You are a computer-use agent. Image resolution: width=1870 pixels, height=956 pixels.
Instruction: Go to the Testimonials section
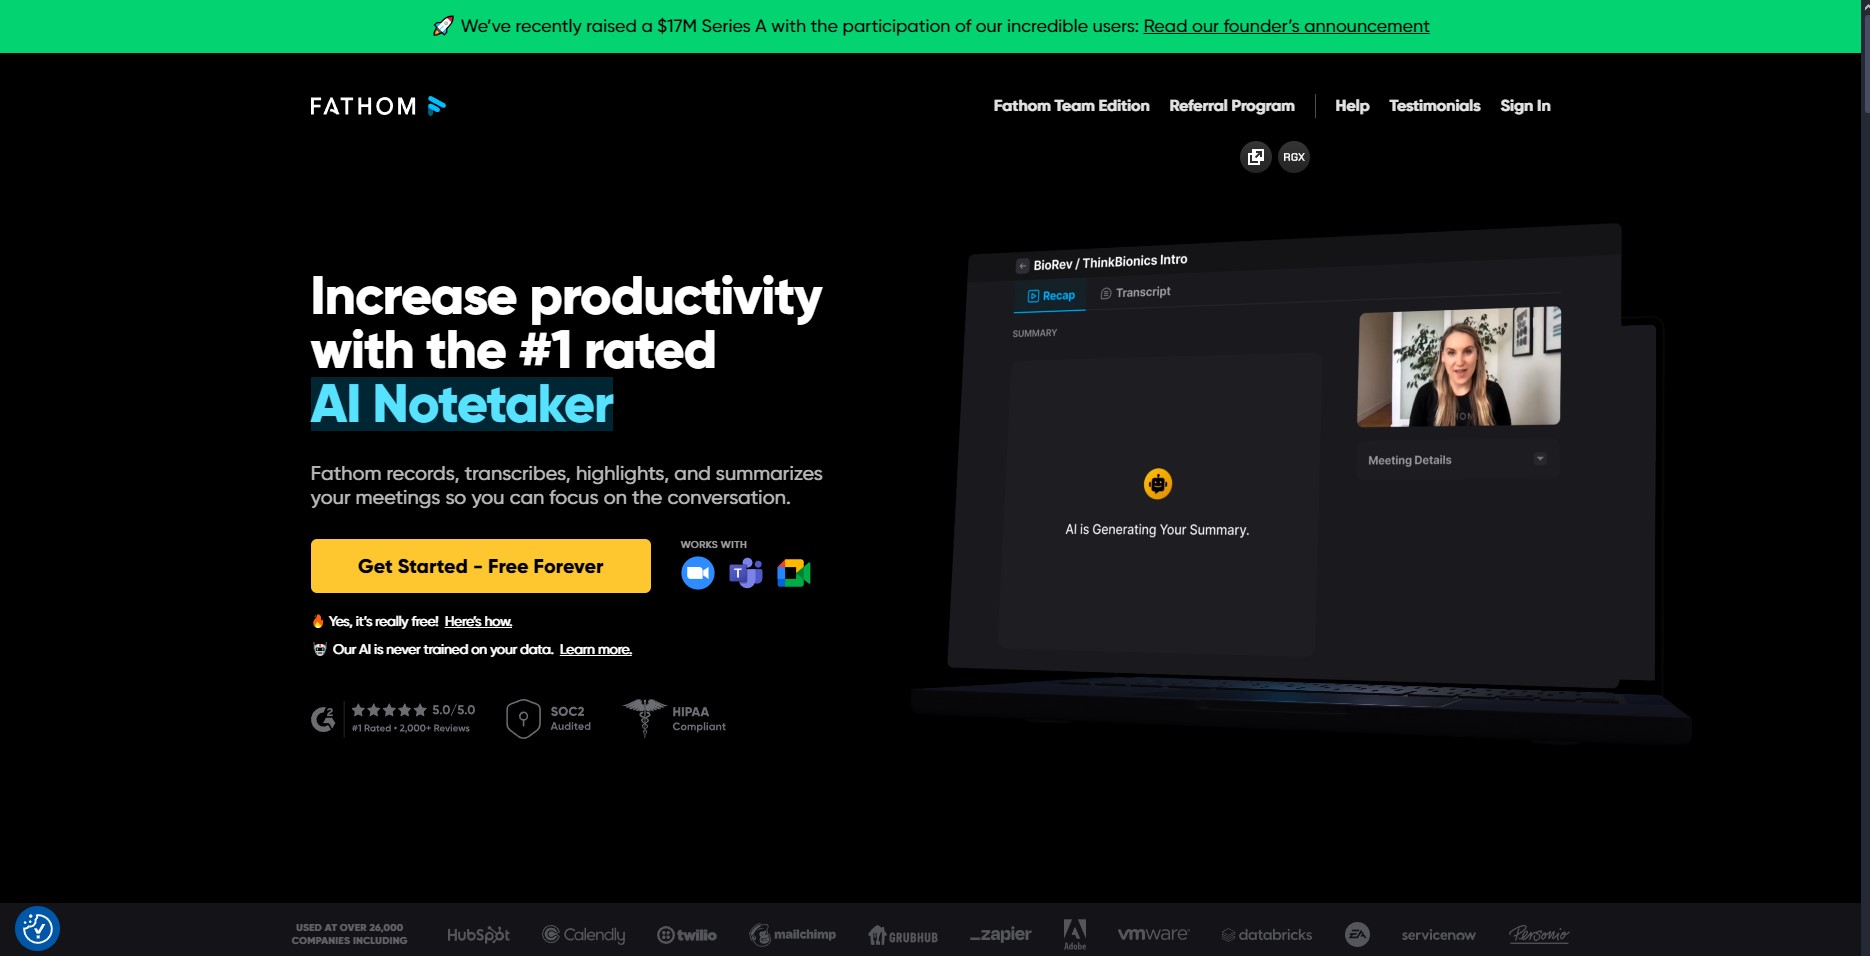pos(1434,106)
